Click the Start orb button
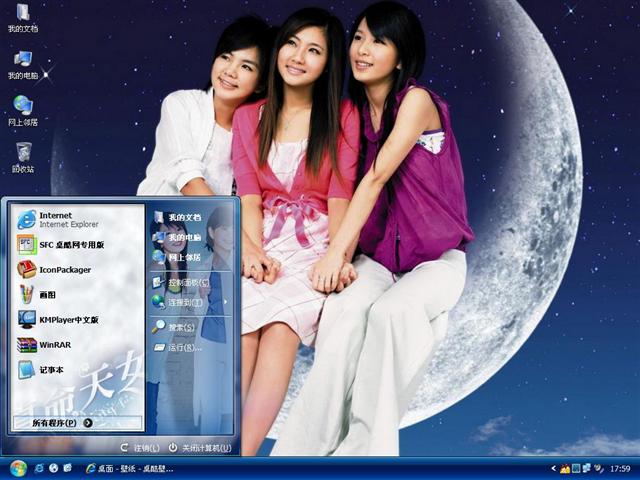 (x=18, y=468)
